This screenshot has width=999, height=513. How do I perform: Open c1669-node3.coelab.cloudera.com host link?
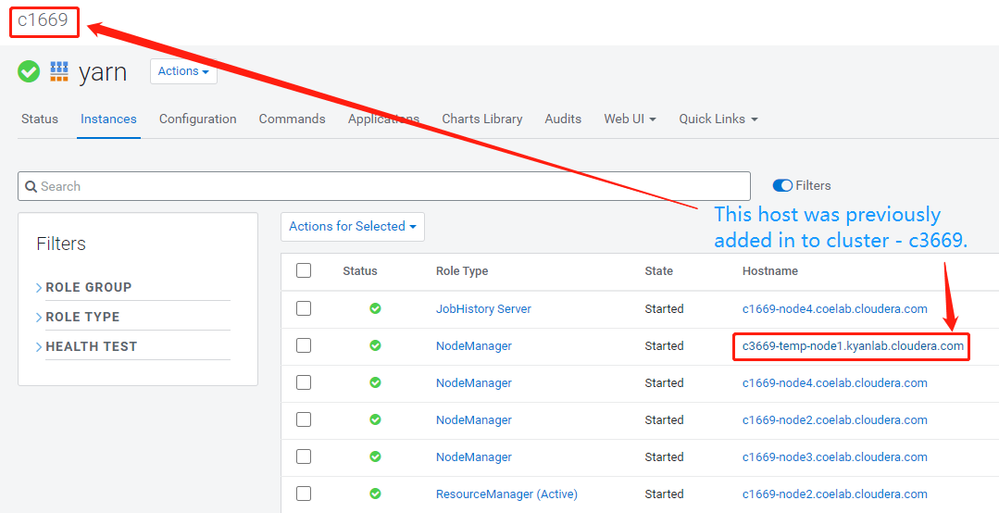835,457
